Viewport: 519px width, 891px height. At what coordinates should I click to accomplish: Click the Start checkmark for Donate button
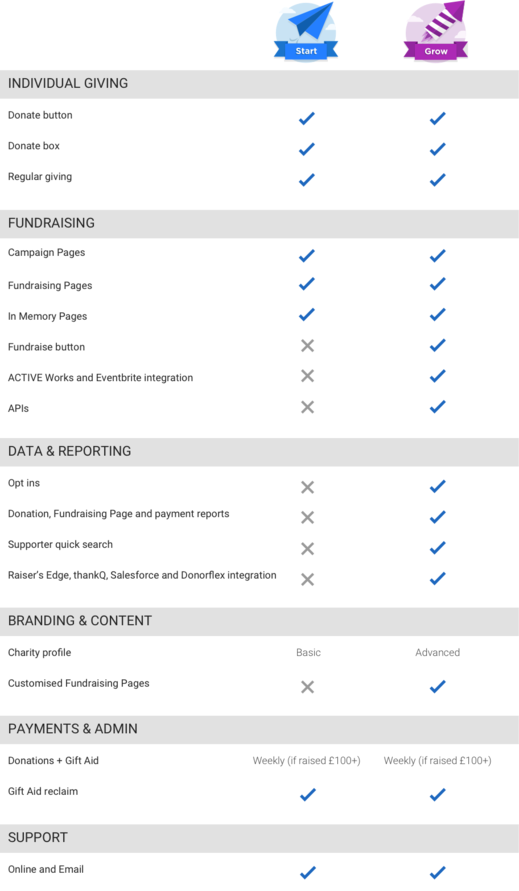click(307, 118)
